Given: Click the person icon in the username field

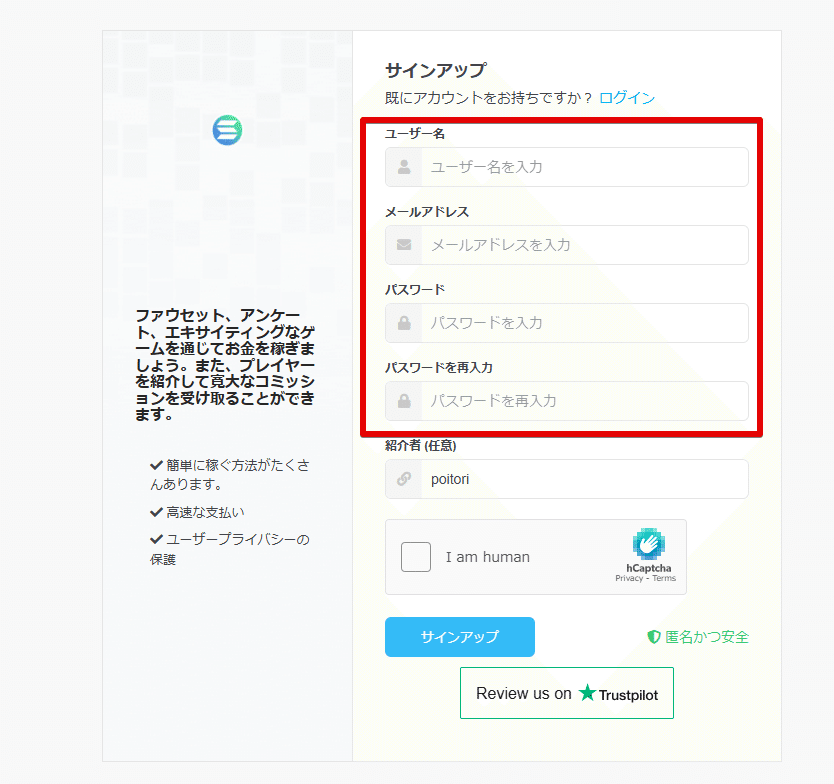Looking at the screenshot, I should (x=402, y=167).
